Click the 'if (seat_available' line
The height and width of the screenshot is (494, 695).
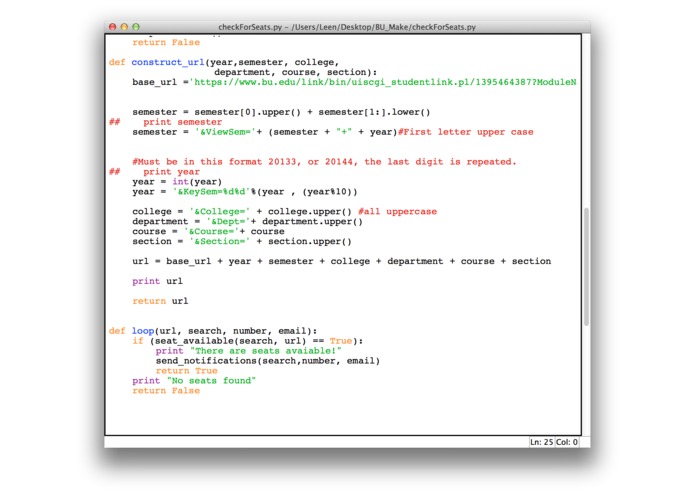247,341
